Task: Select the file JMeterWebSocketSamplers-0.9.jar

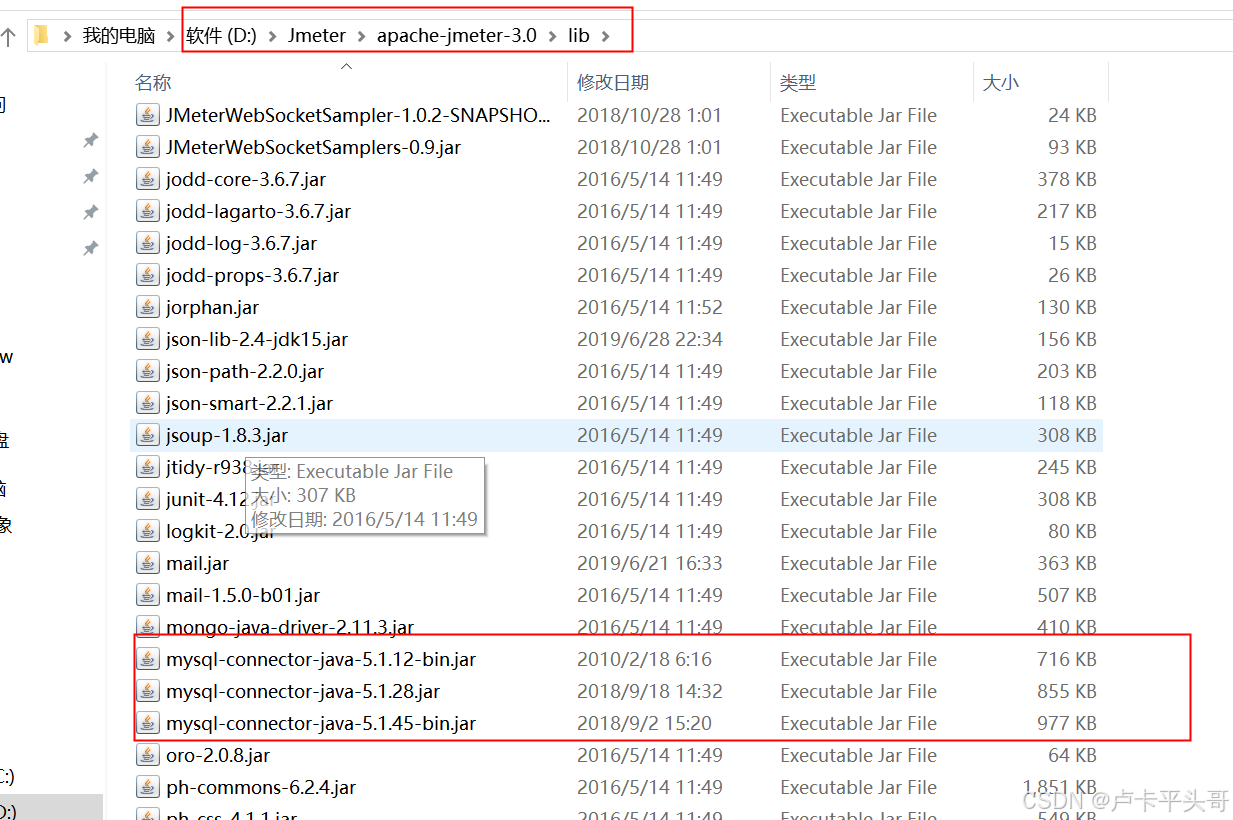Action: coord(314,147)
